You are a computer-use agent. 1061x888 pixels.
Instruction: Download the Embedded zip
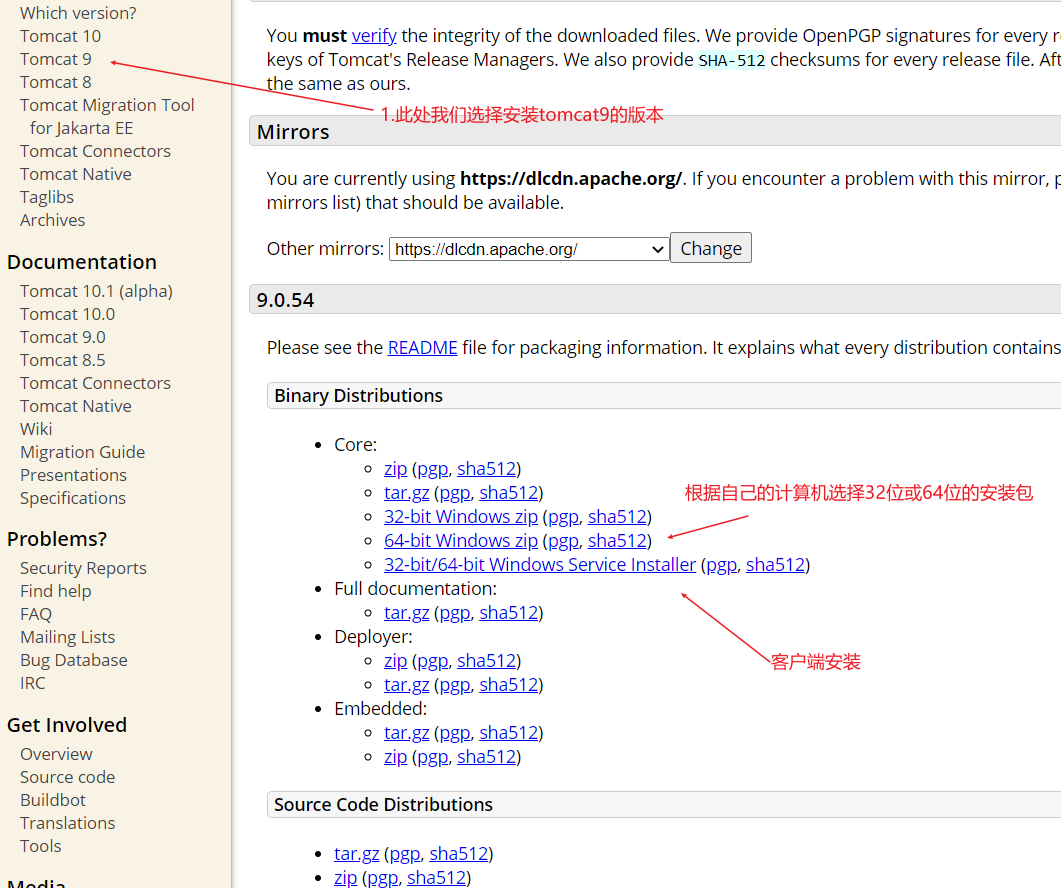(395, 757)
